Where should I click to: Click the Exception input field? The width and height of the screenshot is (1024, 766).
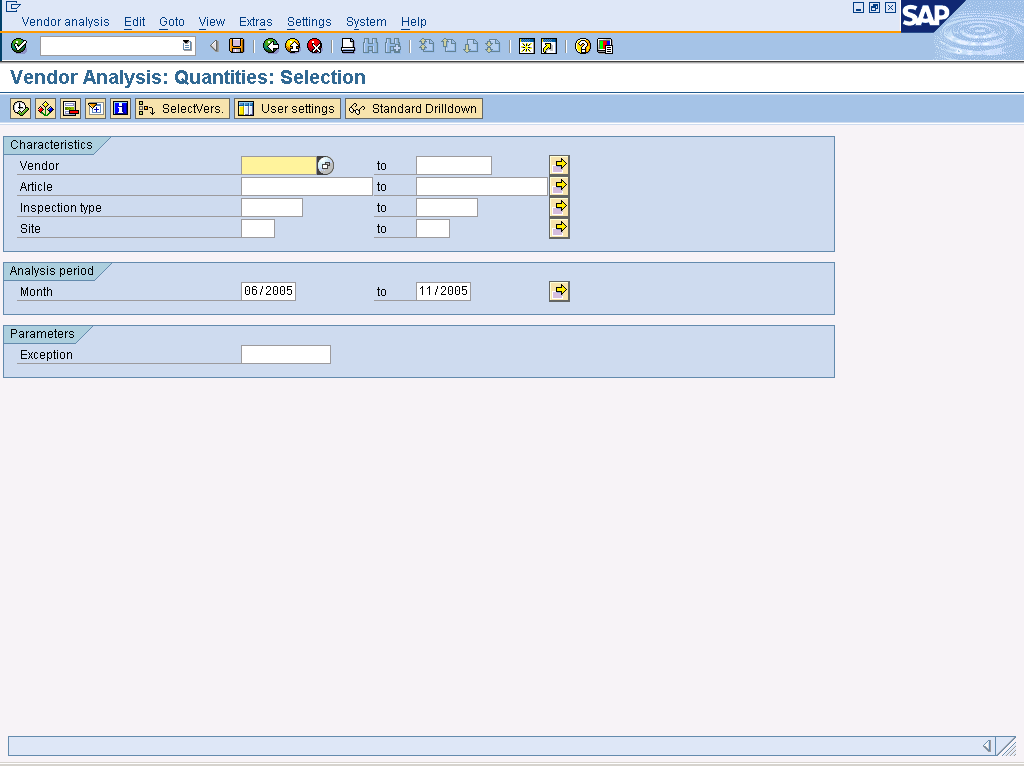[x=286, y=355]
